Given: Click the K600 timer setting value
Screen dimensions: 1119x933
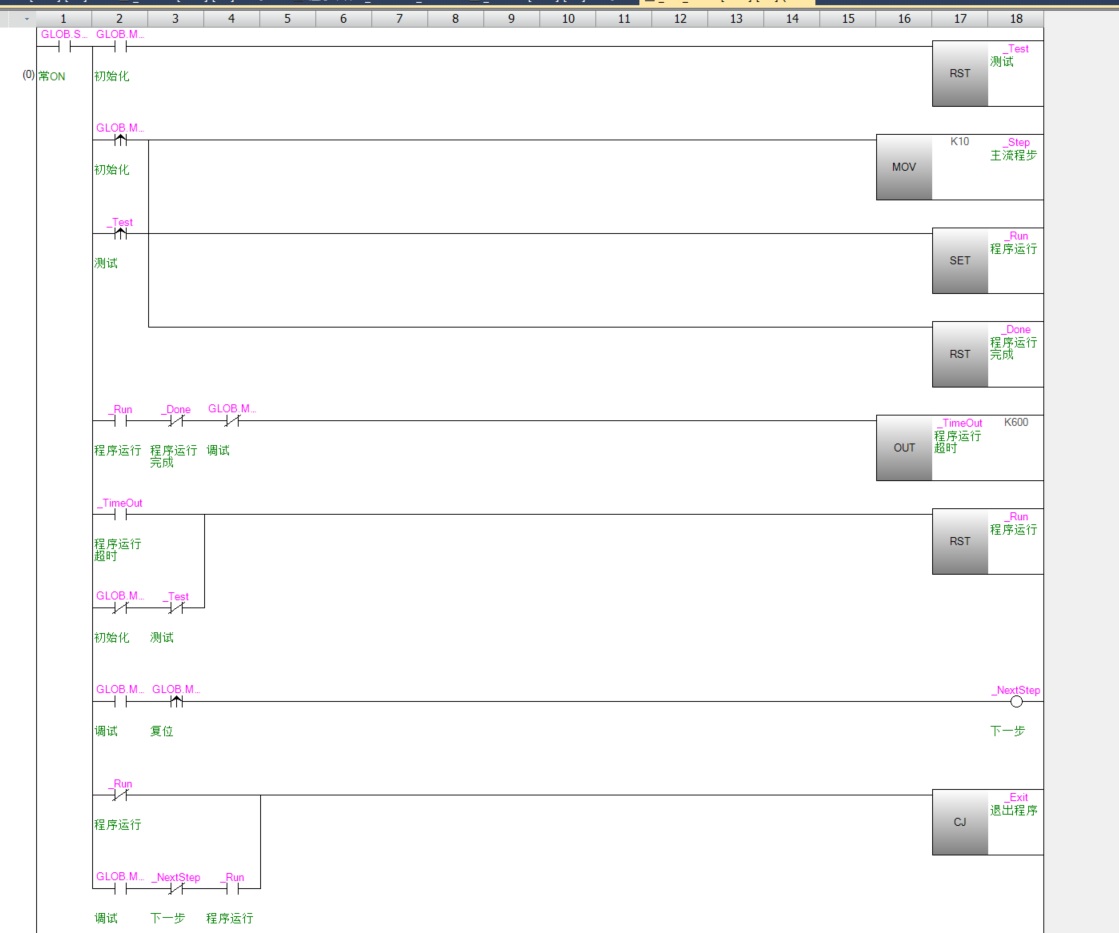Looking at the screenshot, I should click(x=1015, y=423).
